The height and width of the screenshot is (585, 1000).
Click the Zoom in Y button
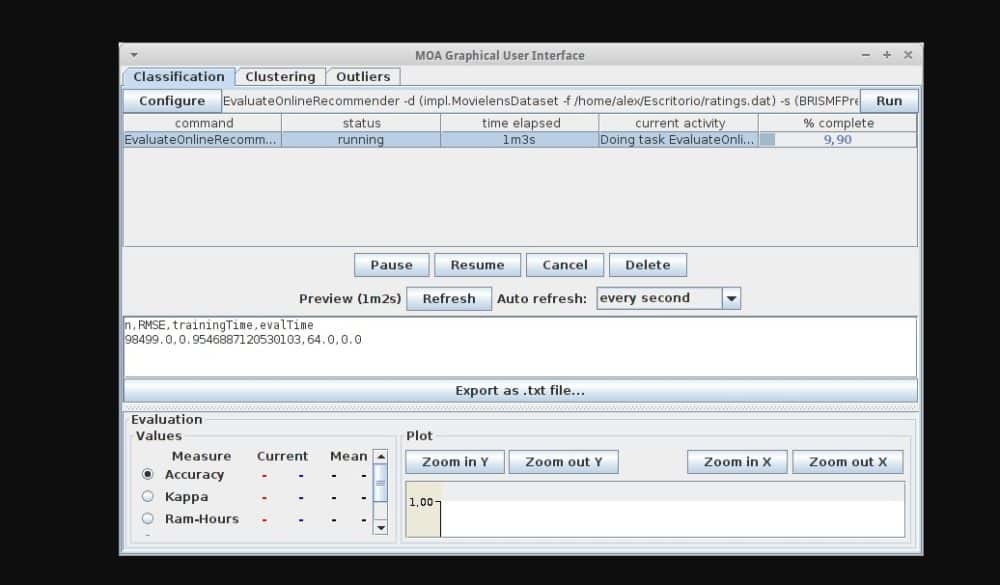[455, 462]
